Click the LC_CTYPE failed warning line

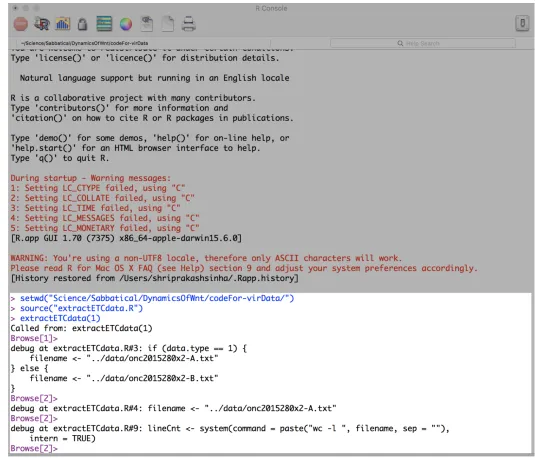coord(98,188)
